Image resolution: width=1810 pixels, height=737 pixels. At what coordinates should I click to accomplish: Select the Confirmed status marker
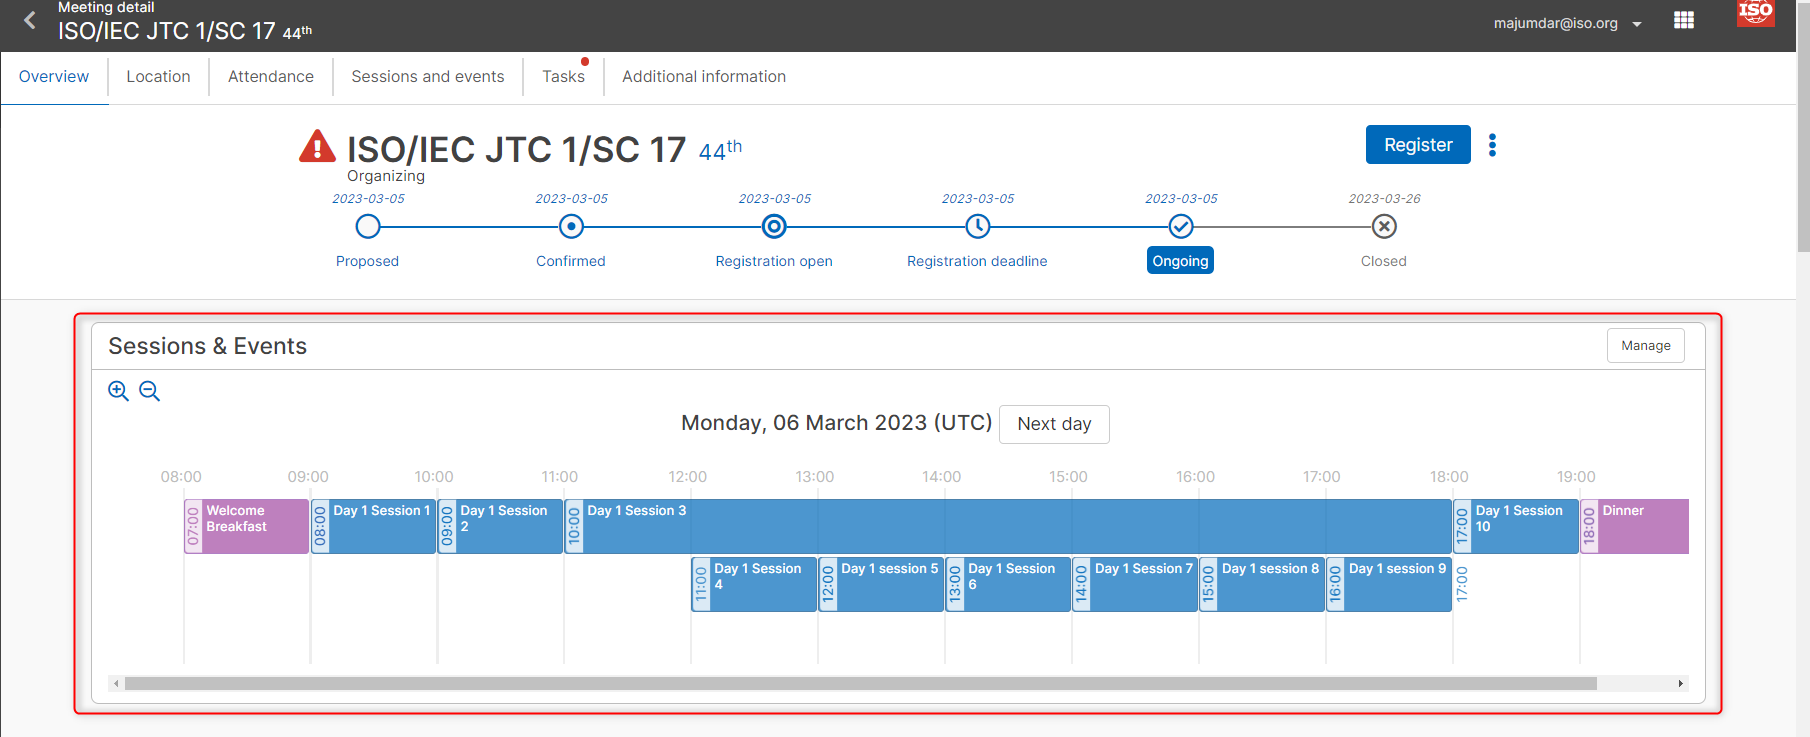point(571,227)
